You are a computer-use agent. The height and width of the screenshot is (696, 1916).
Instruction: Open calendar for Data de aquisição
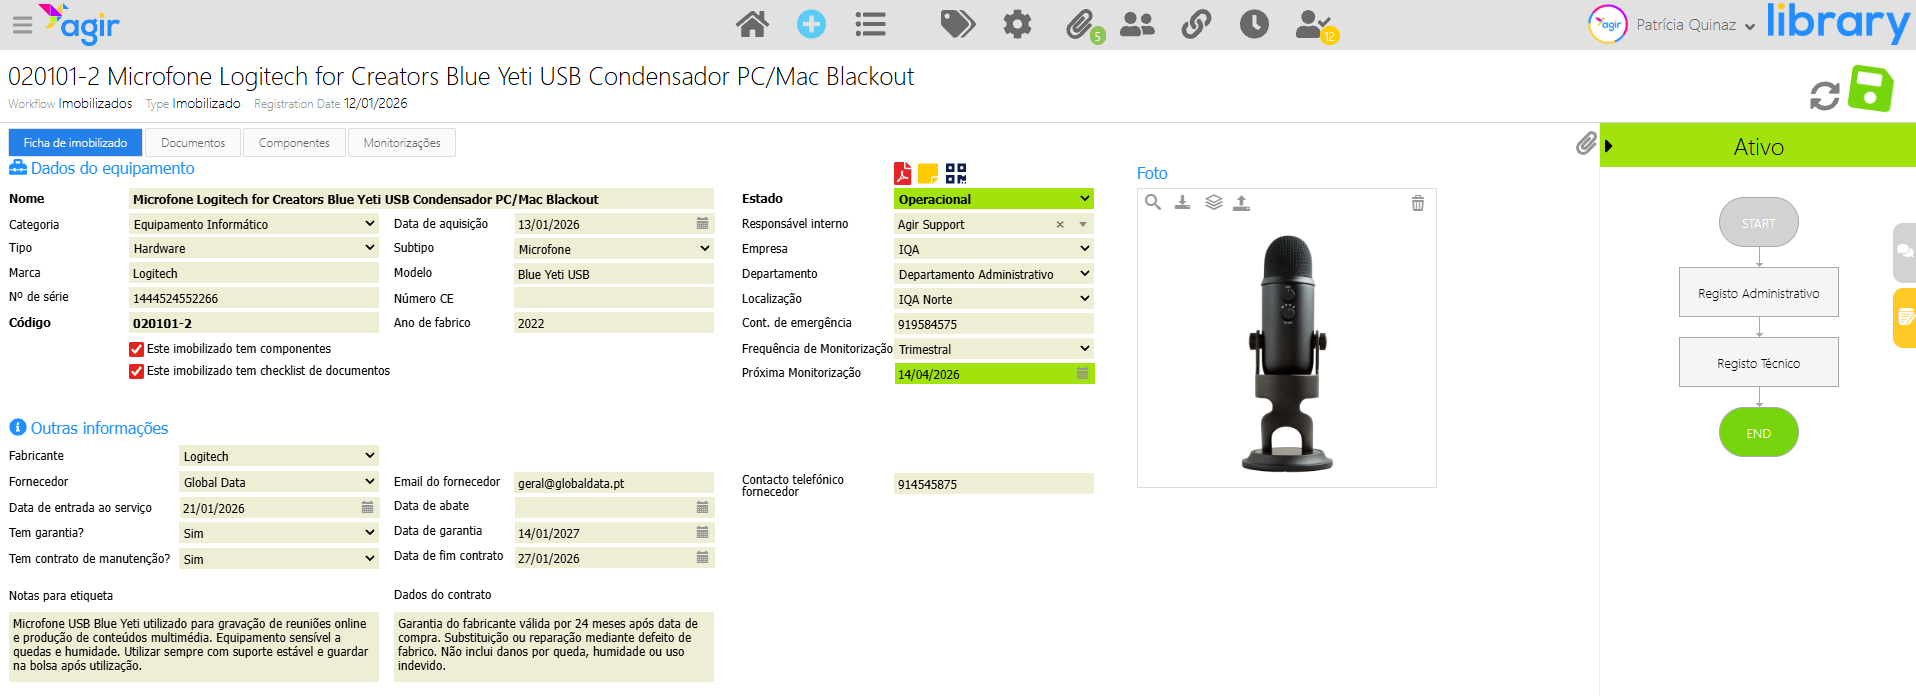click(702, 224)
